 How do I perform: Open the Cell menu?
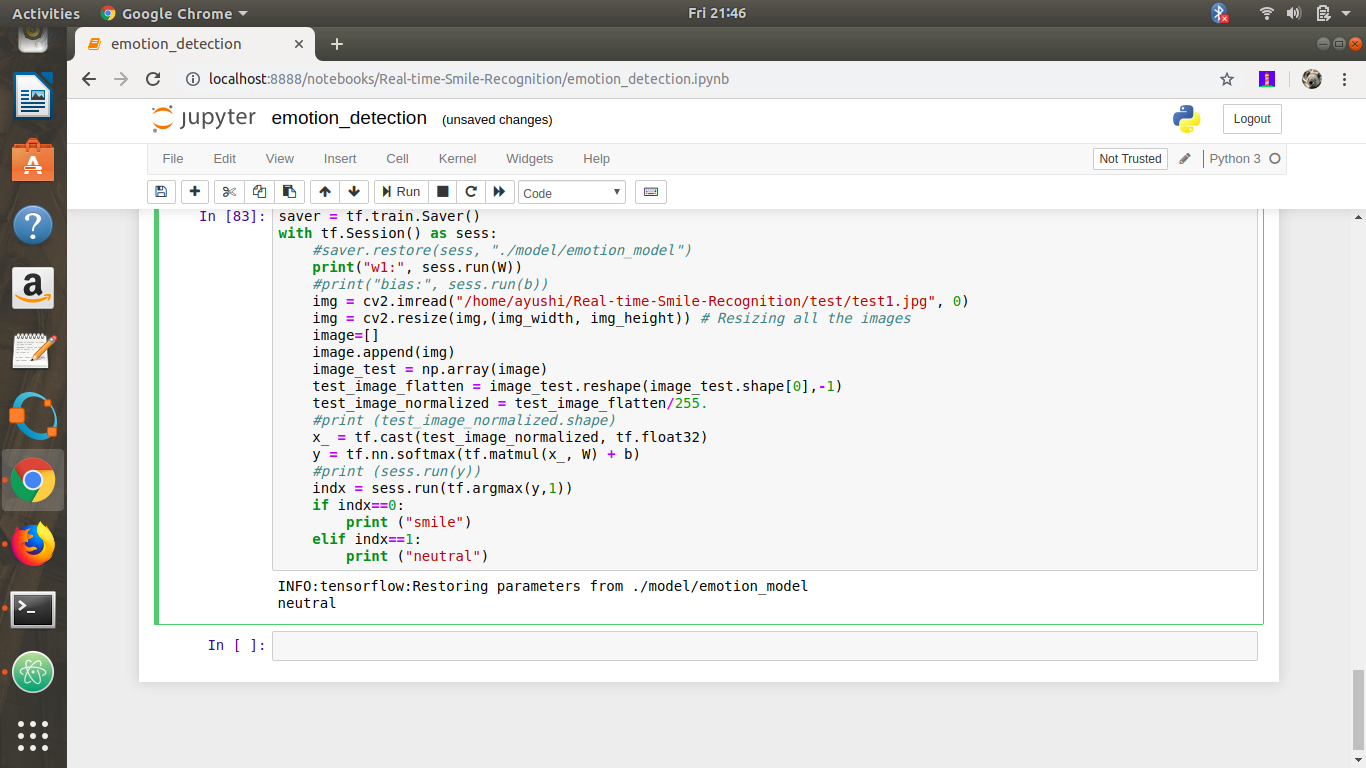point(397,159)
